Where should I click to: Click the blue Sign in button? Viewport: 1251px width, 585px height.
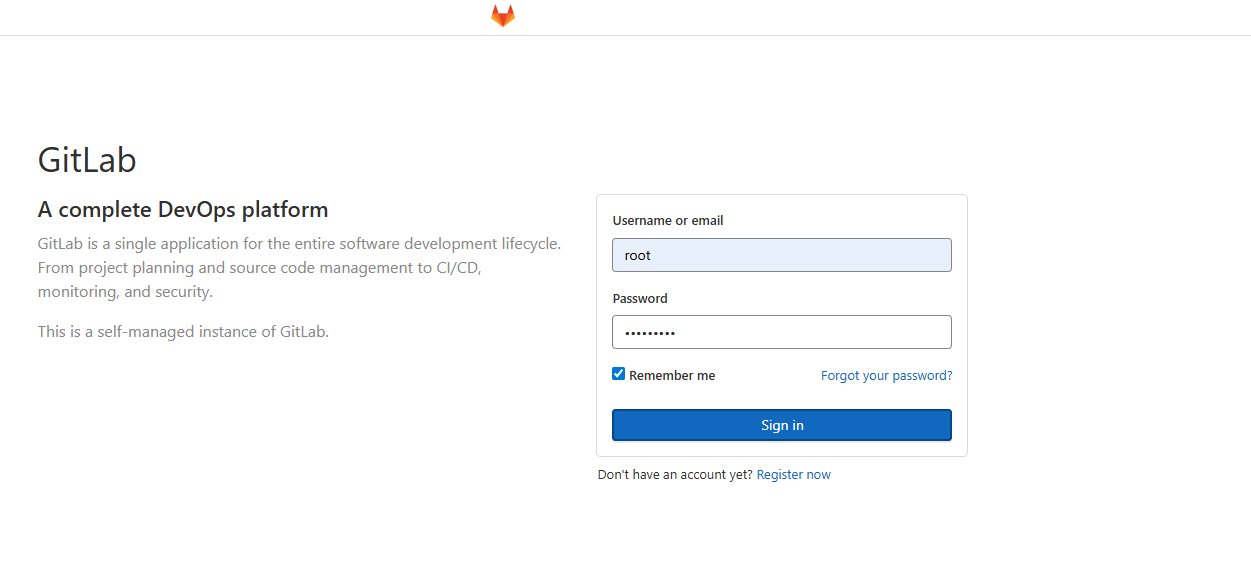[x=782, y=425]
